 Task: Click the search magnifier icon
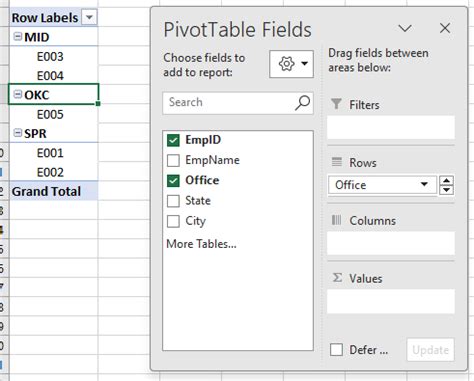coord(302,102)
